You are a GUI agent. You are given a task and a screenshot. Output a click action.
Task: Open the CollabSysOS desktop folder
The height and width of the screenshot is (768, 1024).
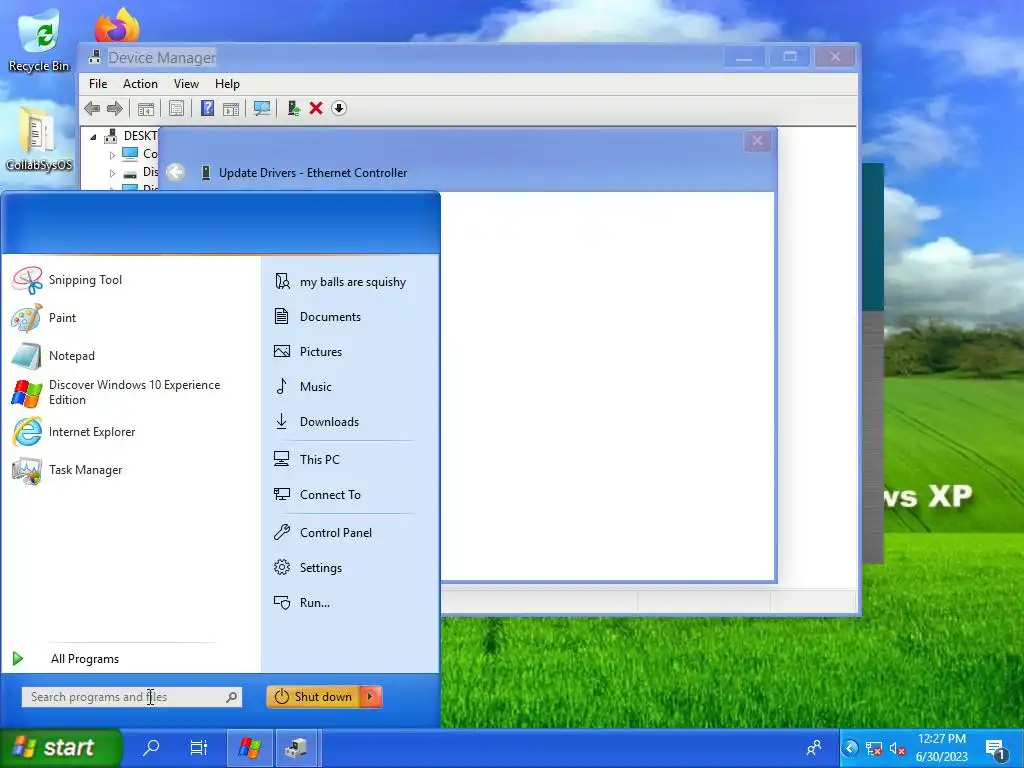coord(38,138)
